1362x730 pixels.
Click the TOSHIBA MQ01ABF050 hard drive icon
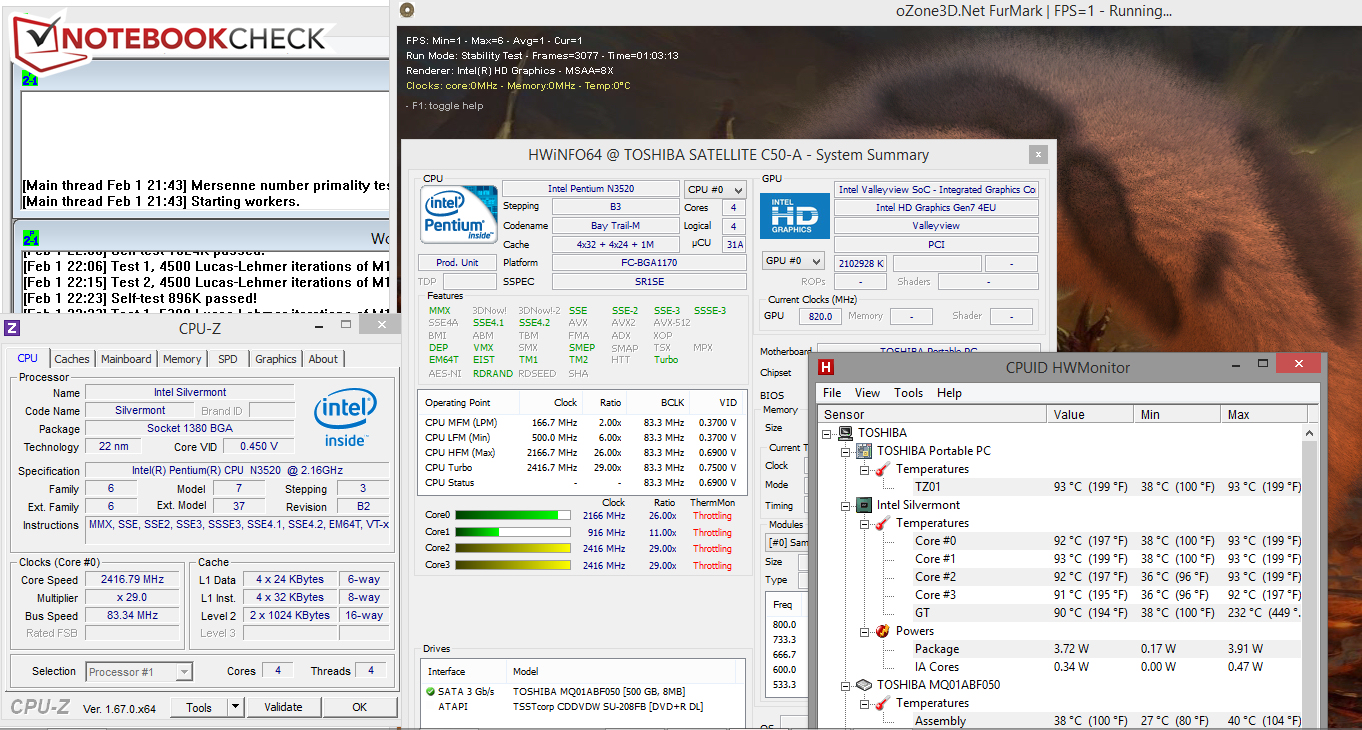click(x=865, y=685)
